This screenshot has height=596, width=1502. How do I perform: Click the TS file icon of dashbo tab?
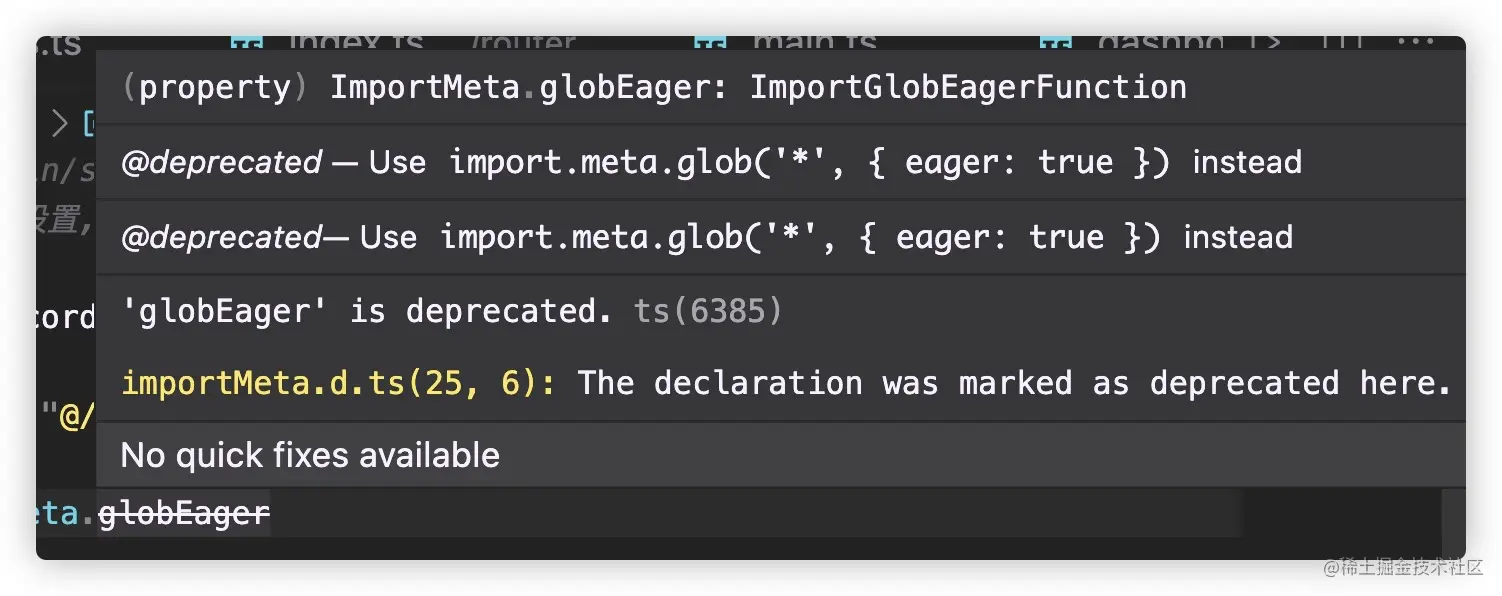[1055, 44]
